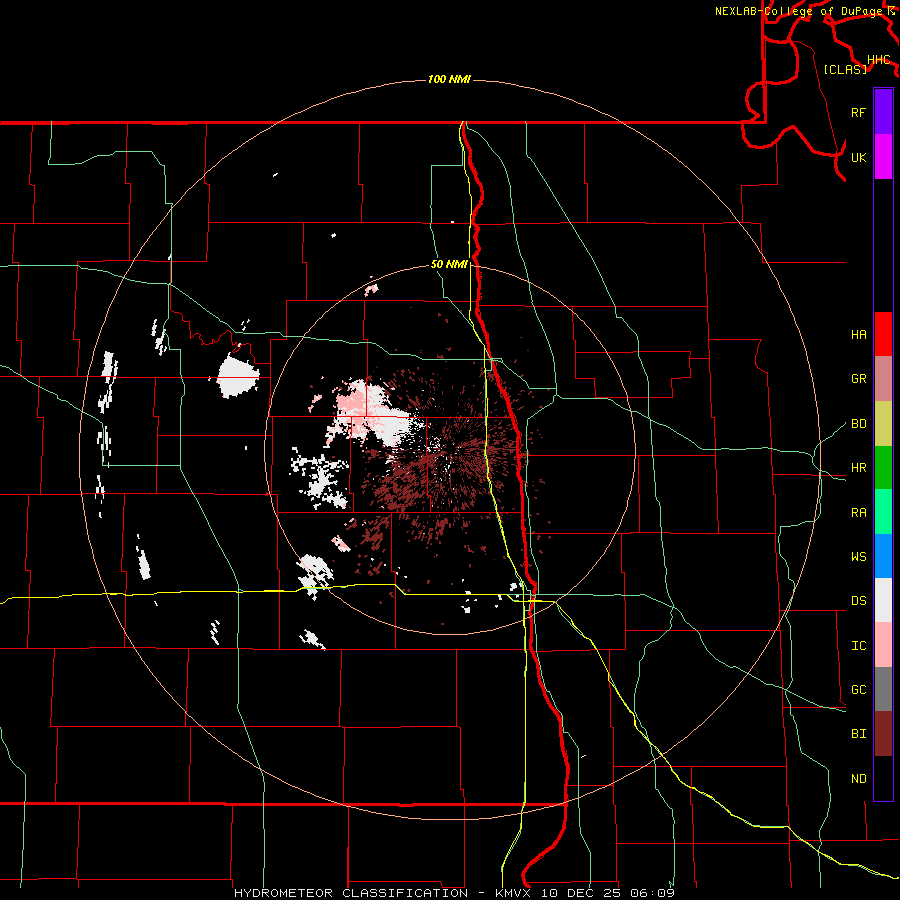Click the DS white legend swatch
The image size is (900, 900).
click(883, 600)
